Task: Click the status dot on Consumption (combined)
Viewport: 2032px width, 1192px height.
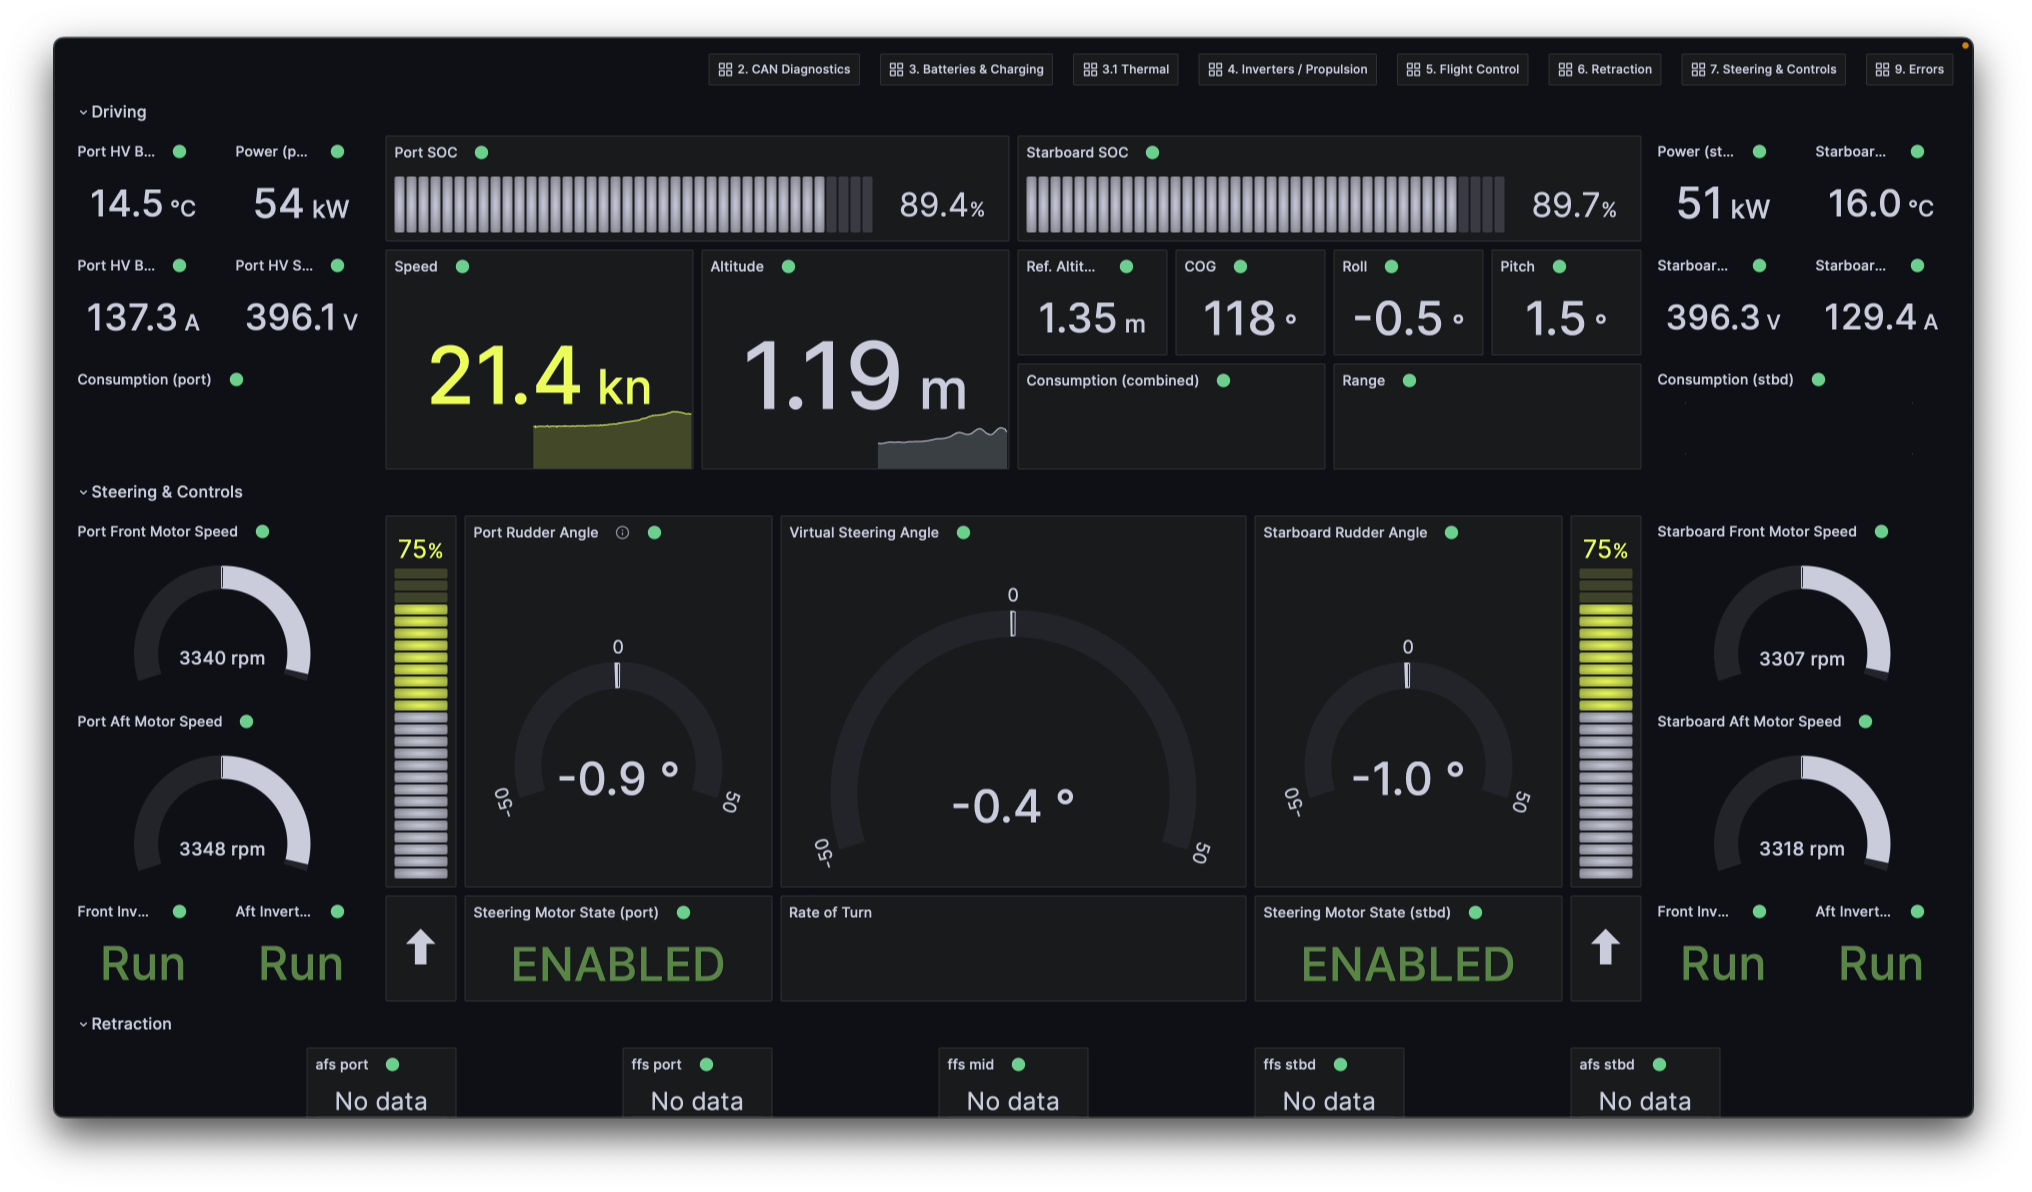Action: (1222, 380)
